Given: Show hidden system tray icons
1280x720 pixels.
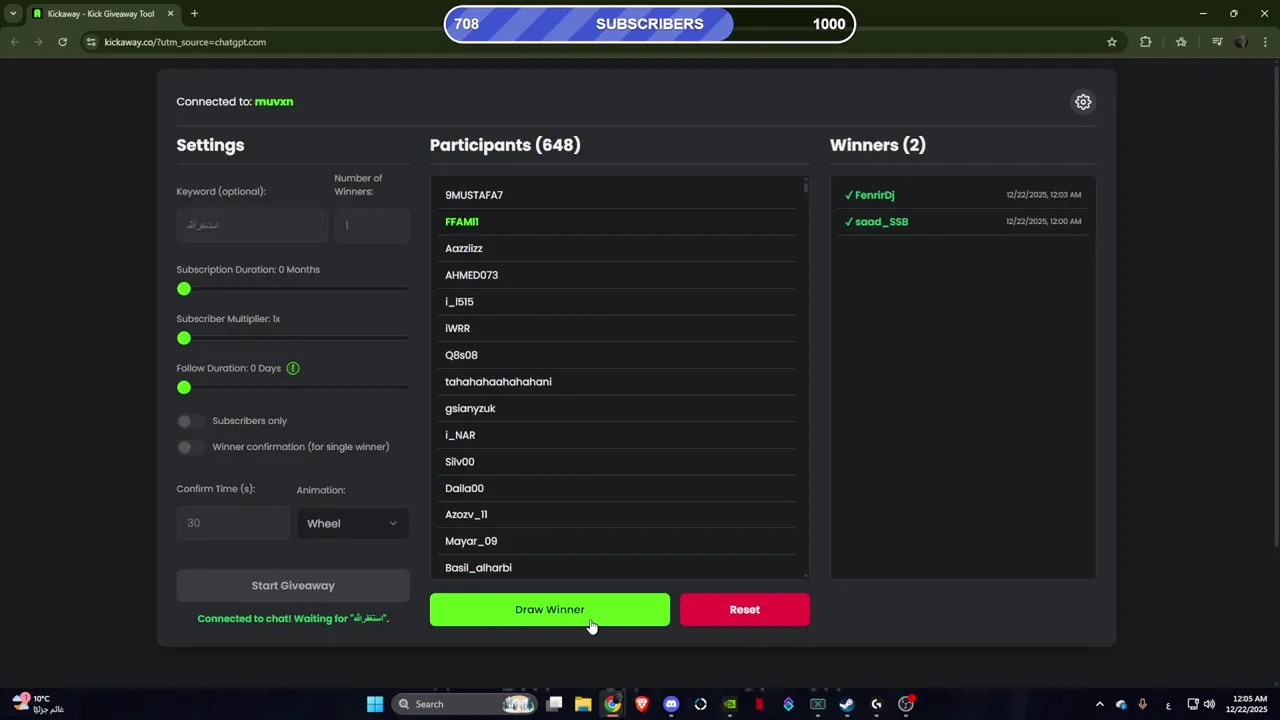Looking at the screenshot, I should click(x=1100, y=704).
